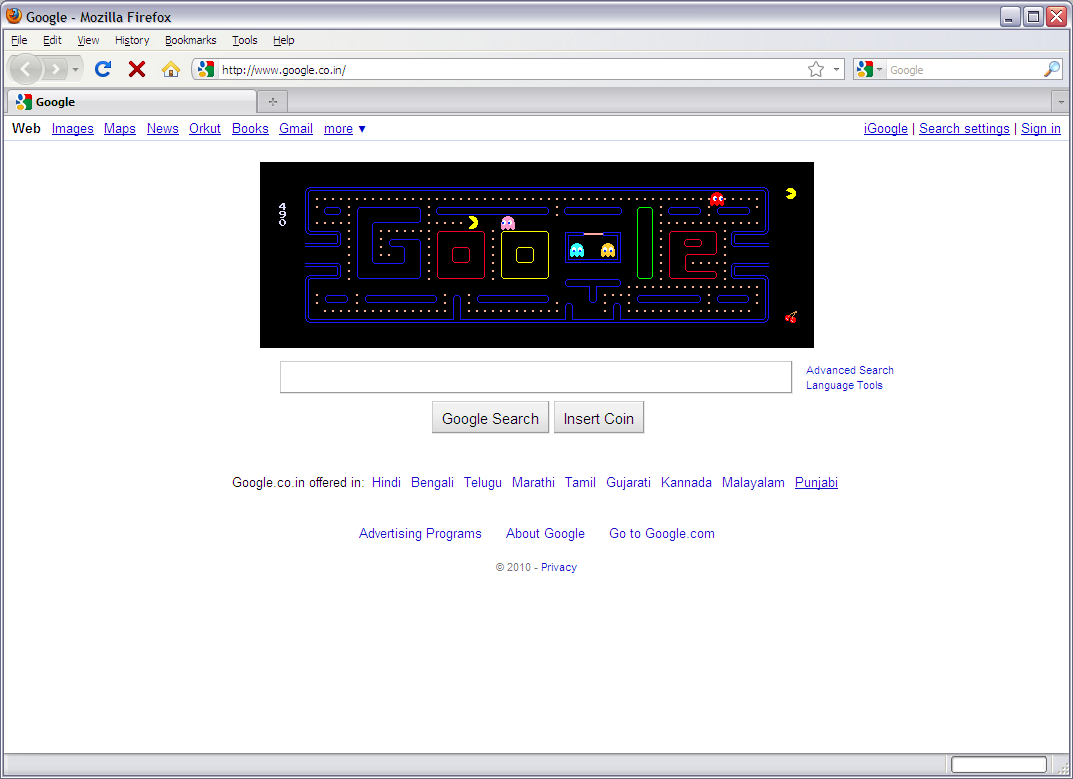Switch Google to Gujarati
This screenshot has height=779, width=1073.
(x=628, y=483)
